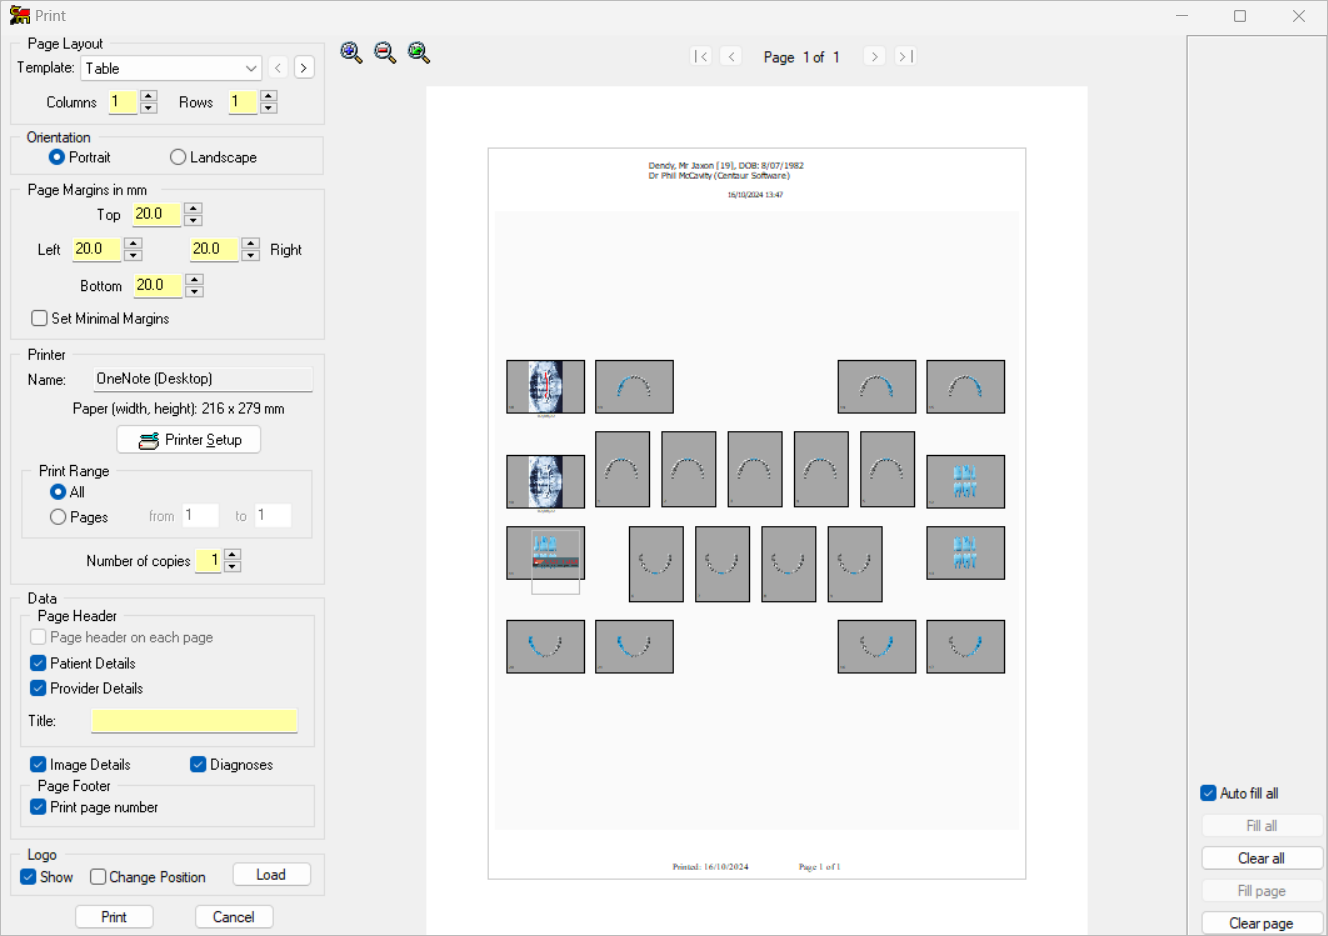Choose the Pages print range option
1328x936 pixels.
tap(58, 517)
